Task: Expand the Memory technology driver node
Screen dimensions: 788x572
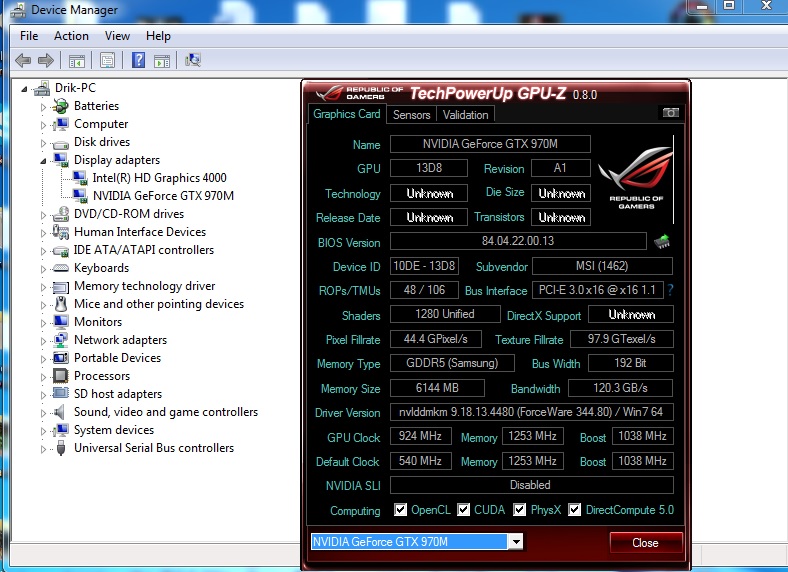Action: tap(43, 287)
